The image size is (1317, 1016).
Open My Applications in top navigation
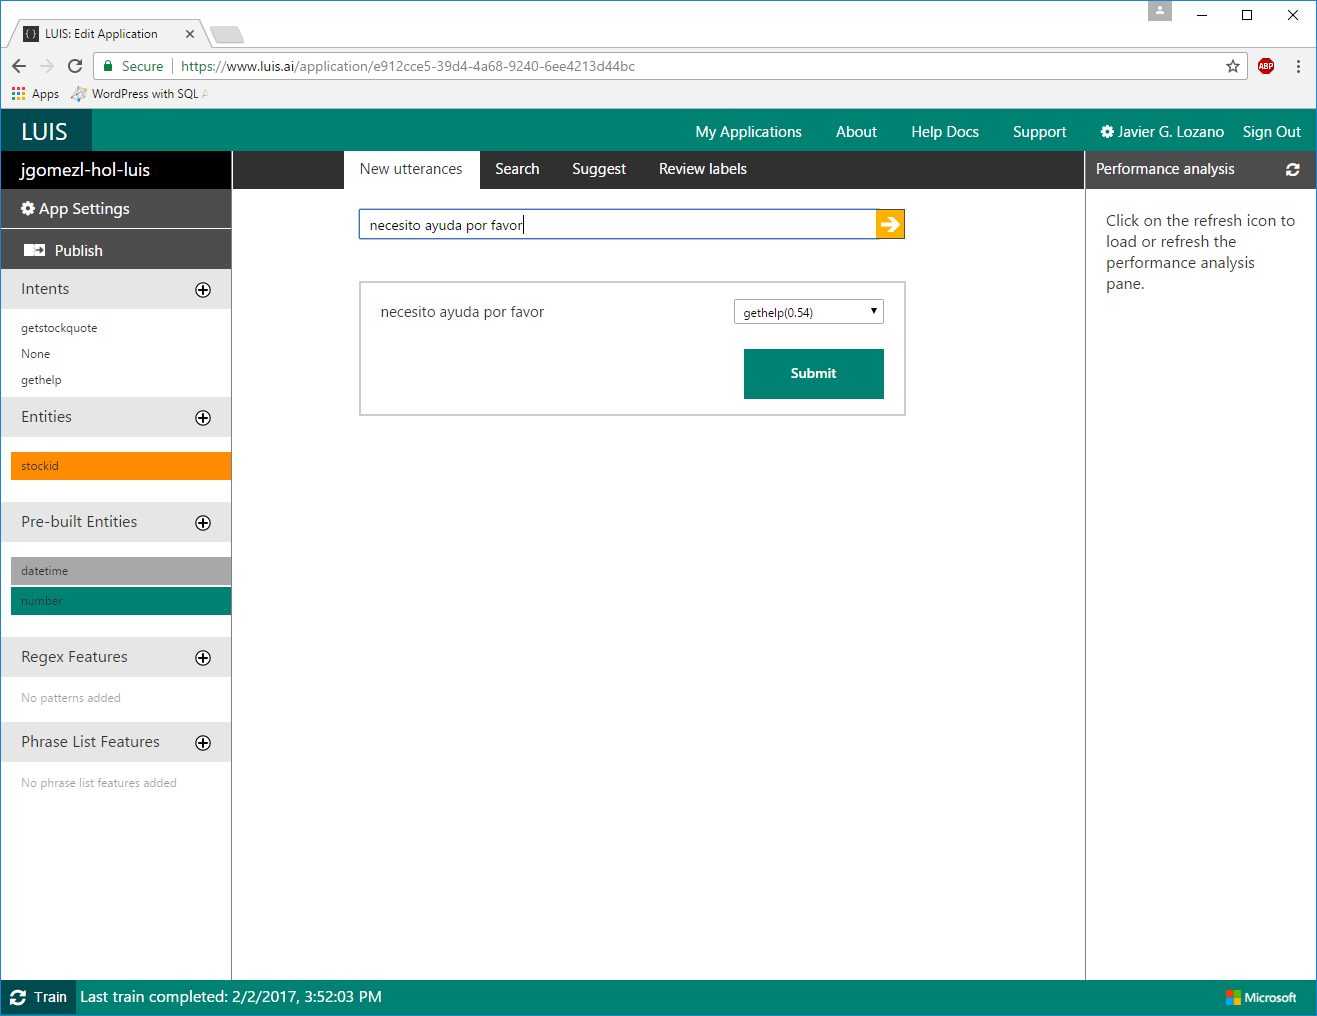point(749,132)
